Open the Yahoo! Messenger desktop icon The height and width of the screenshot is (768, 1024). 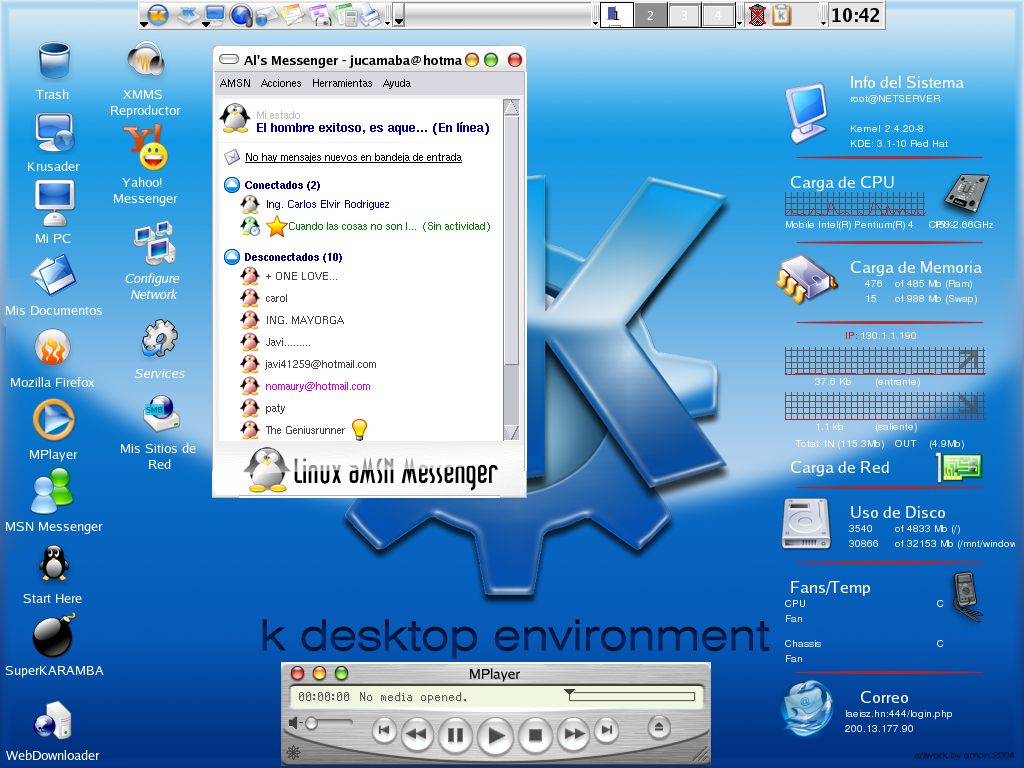pos(146,146)
